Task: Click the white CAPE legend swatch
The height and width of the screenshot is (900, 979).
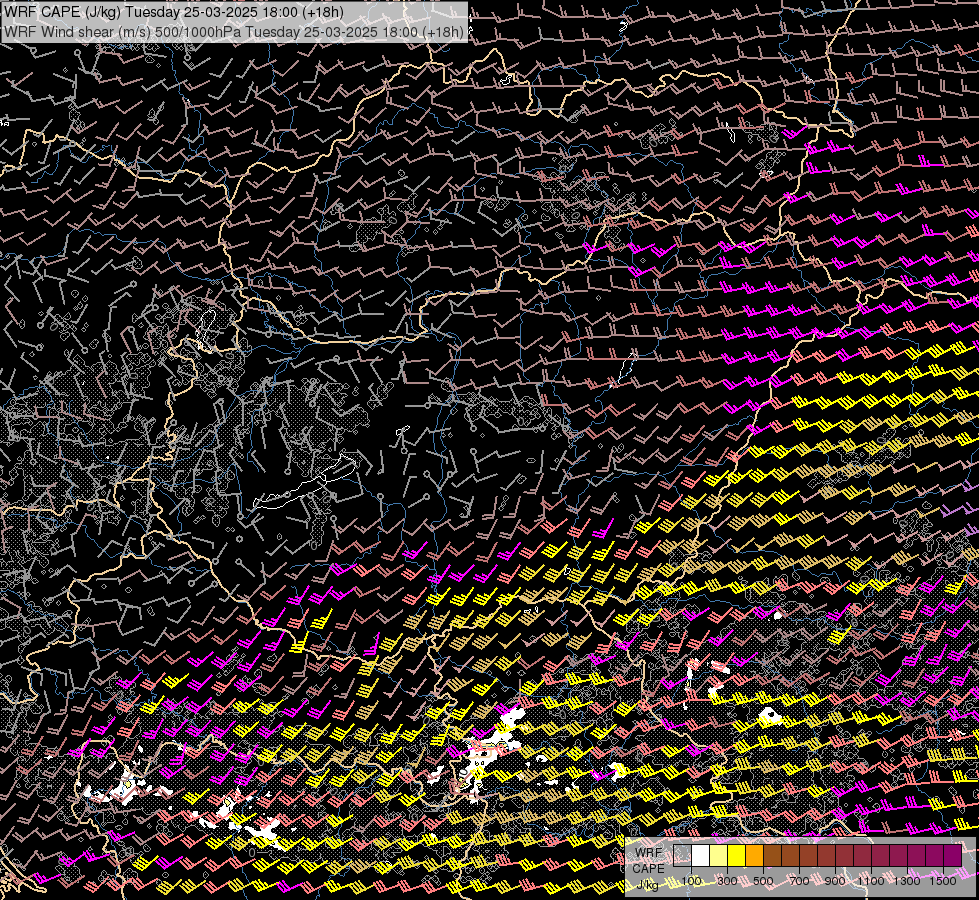Action: pos(701,856)
